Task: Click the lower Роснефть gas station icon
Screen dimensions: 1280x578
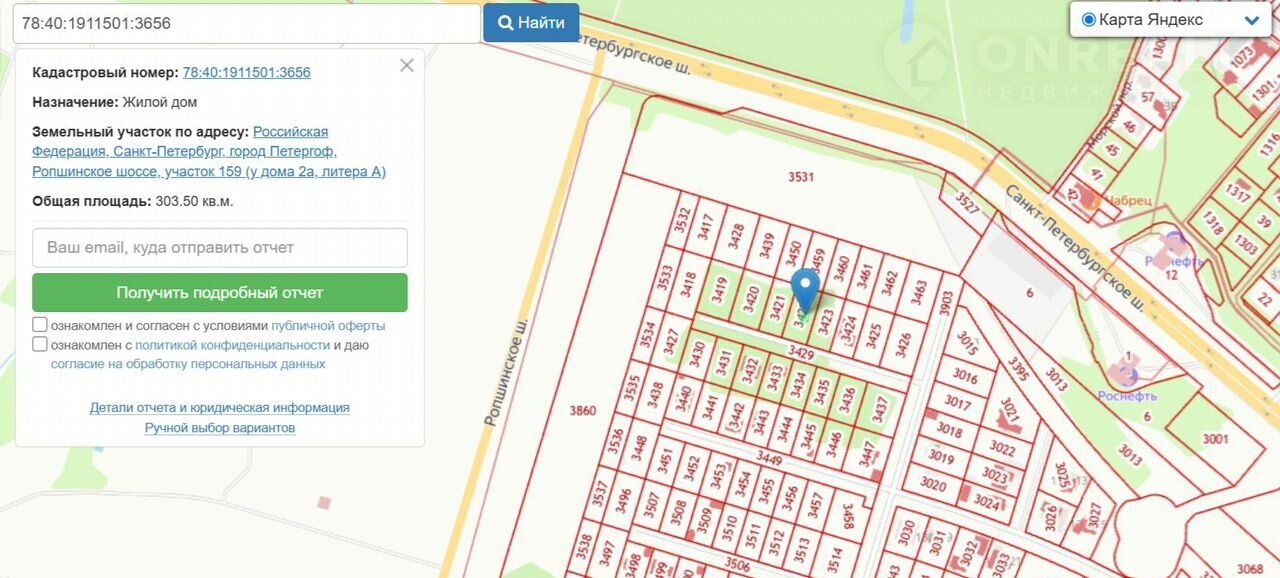Action: tap(1131, 376)
